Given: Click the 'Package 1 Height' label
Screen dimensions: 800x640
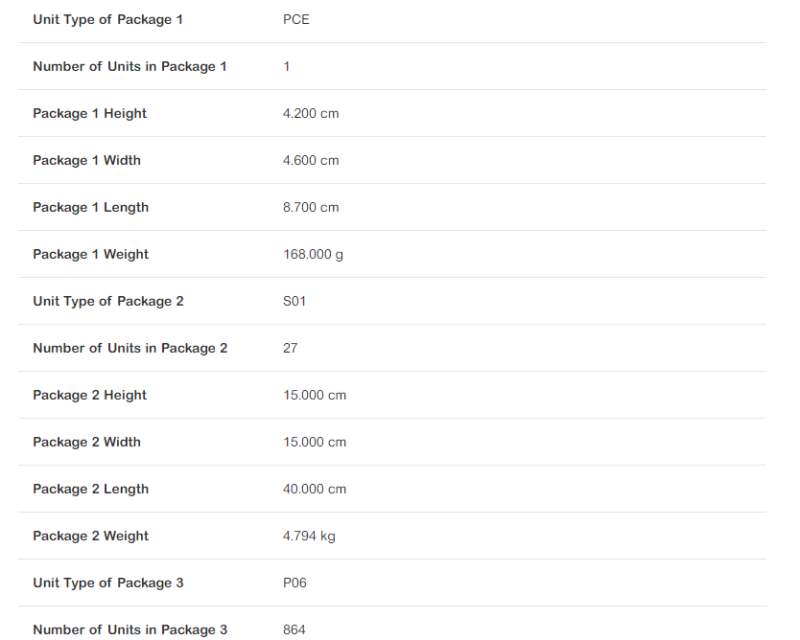Looking at the screenshot, I should click(x=90, y=114).
